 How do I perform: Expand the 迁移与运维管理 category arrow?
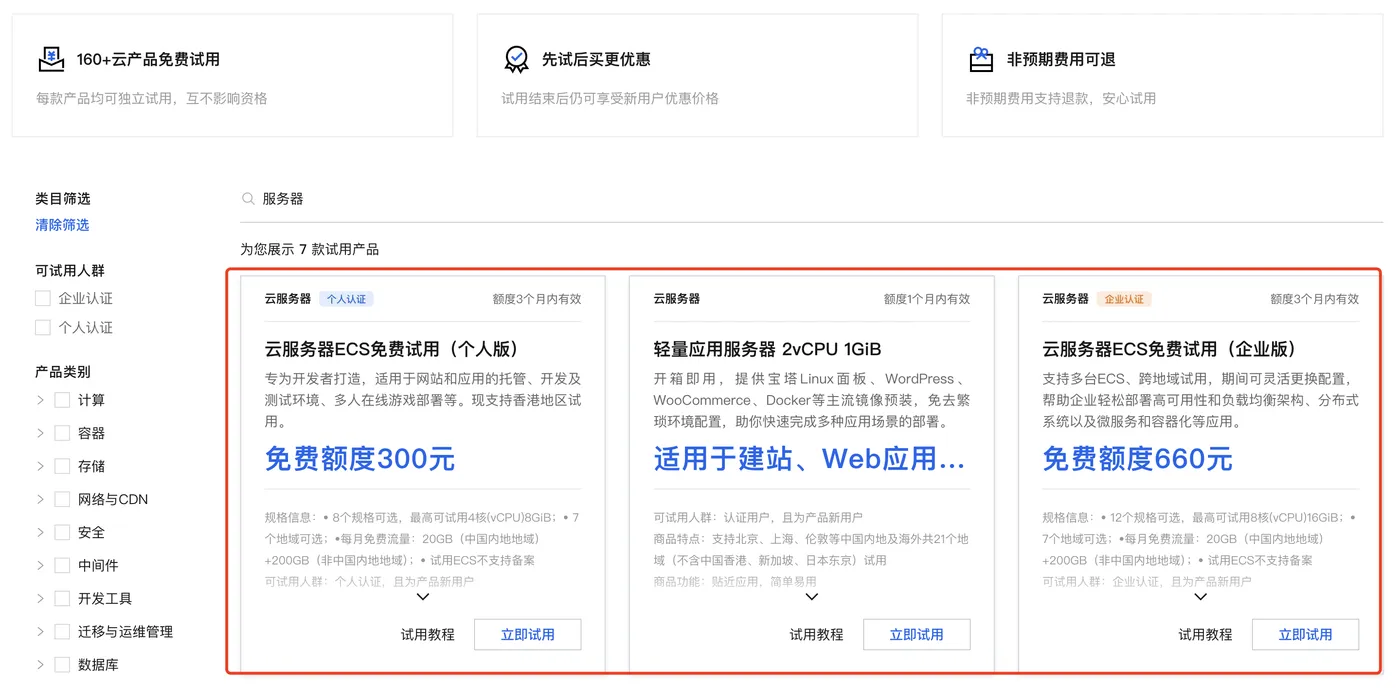40,631
